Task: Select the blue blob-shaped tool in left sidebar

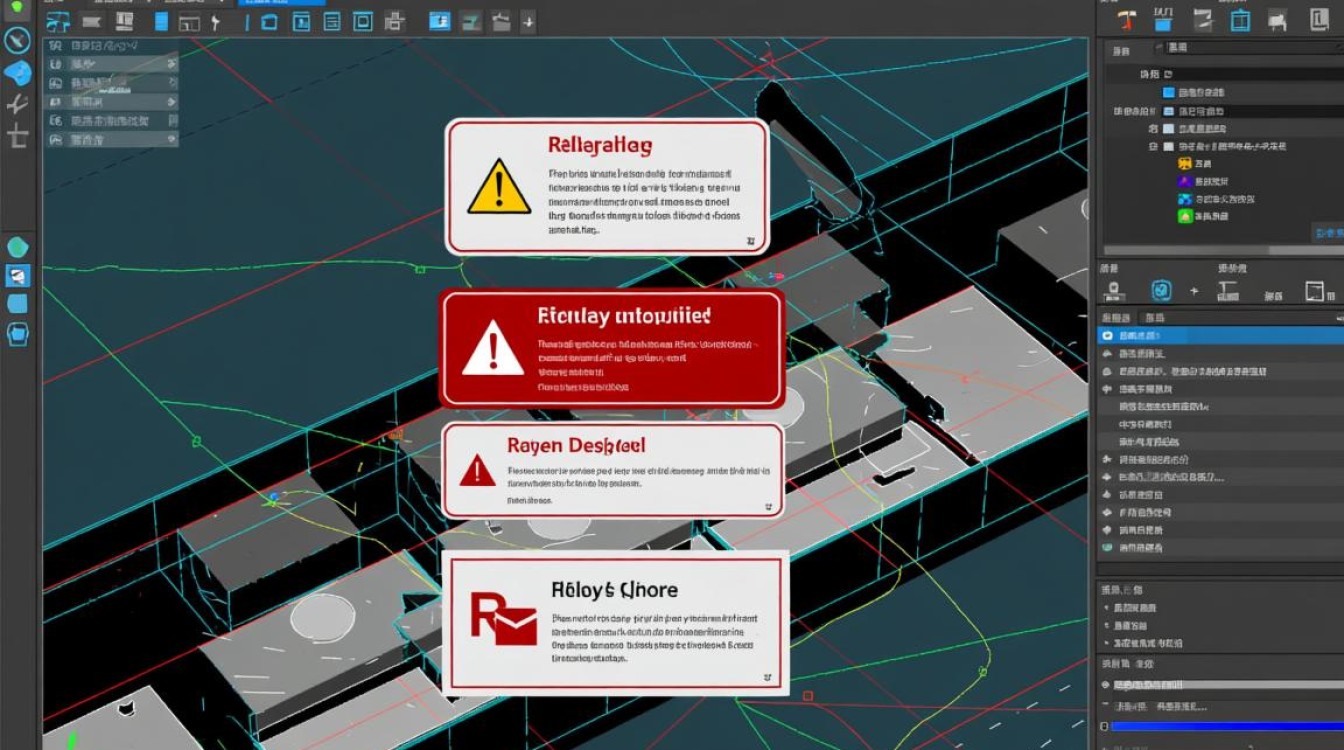Action: [18, 73]
